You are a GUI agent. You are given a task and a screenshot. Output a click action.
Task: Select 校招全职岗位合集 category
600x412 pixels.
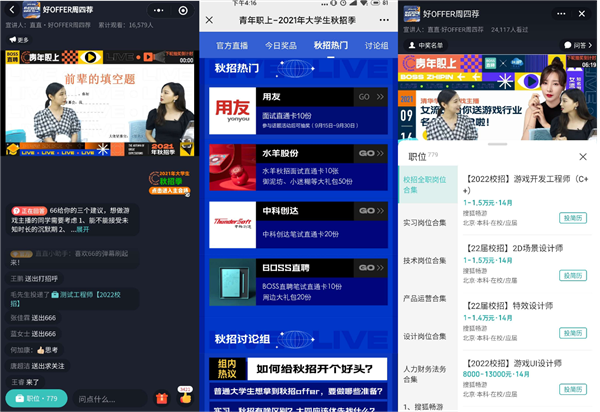(427, 185)
